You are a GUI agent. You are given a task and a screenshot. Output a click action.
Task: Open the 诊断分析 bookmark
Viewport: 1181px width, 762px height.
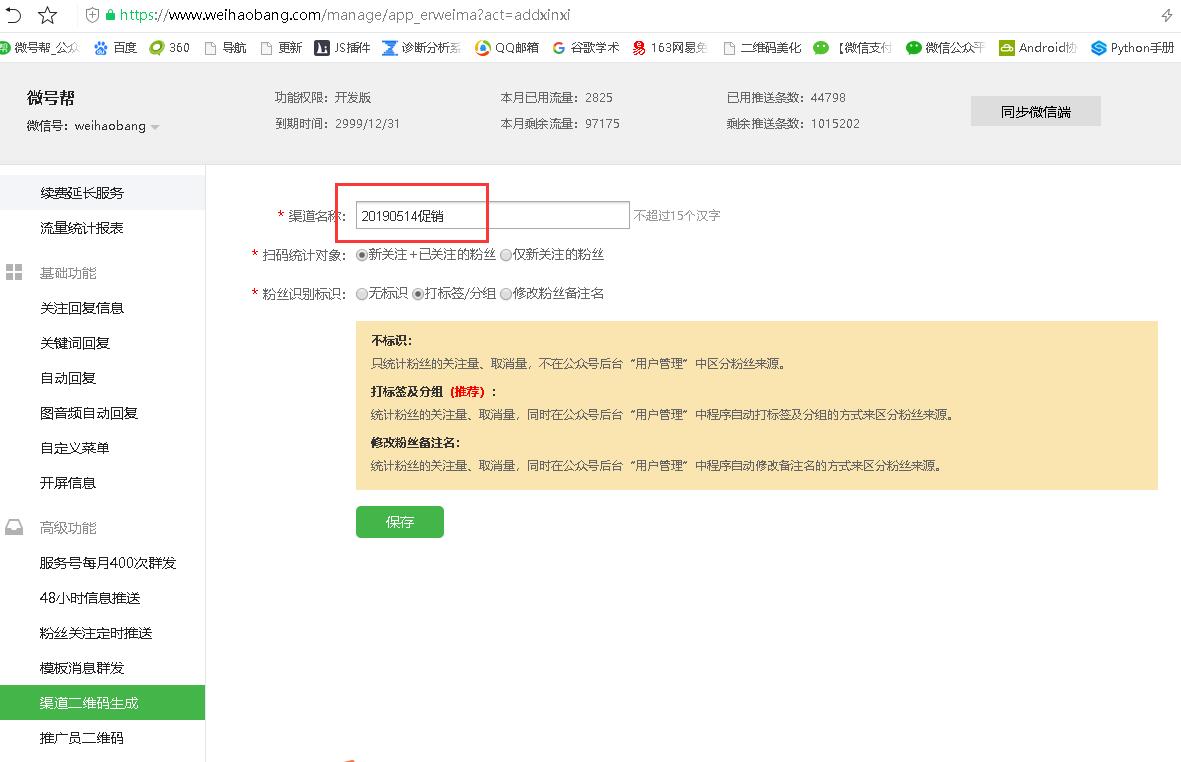[x=422, y=47]
